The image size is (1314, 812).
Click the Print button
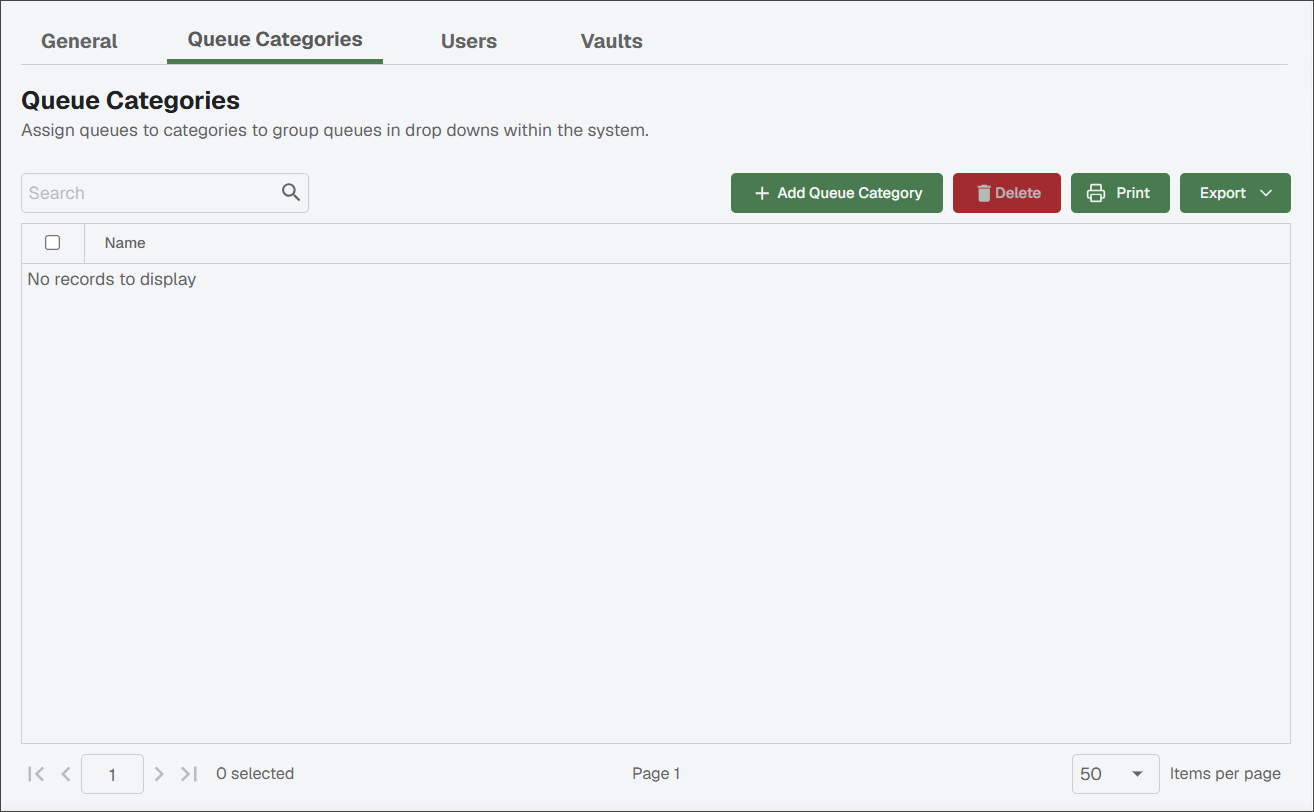[1120, 193]
